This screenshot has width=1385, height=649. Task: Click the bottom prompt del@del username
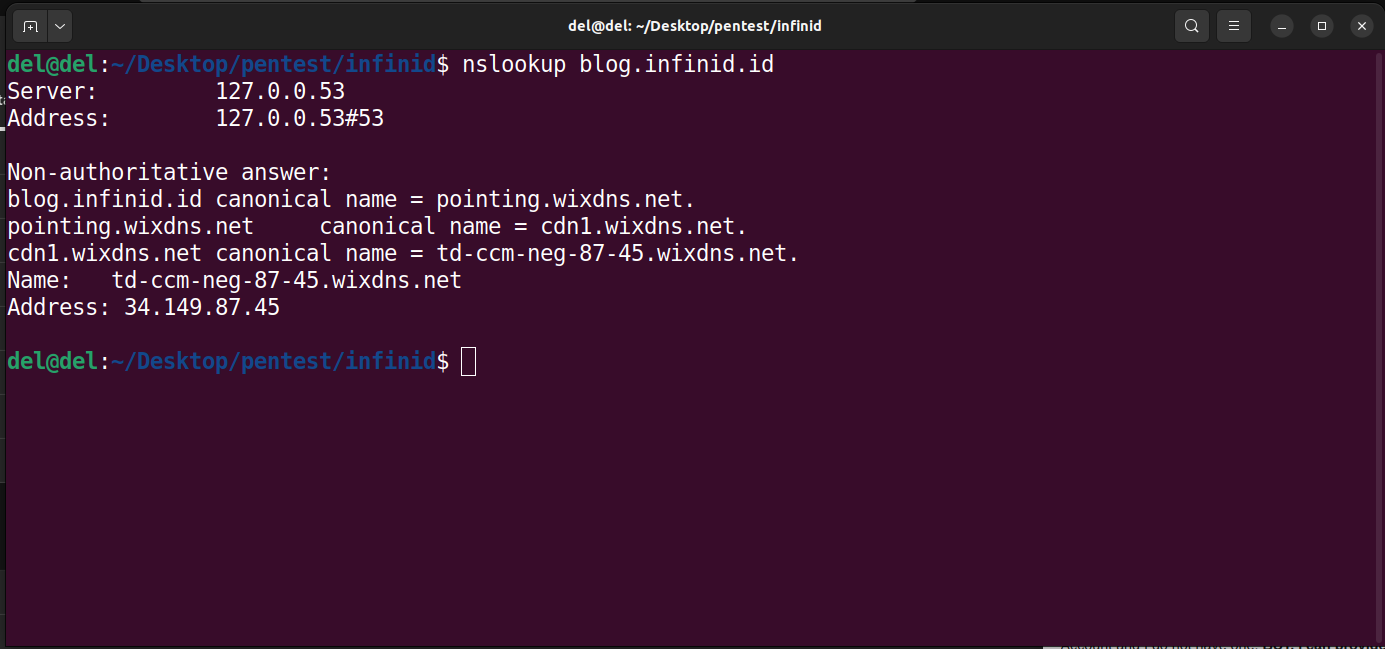tap(52, 362)
